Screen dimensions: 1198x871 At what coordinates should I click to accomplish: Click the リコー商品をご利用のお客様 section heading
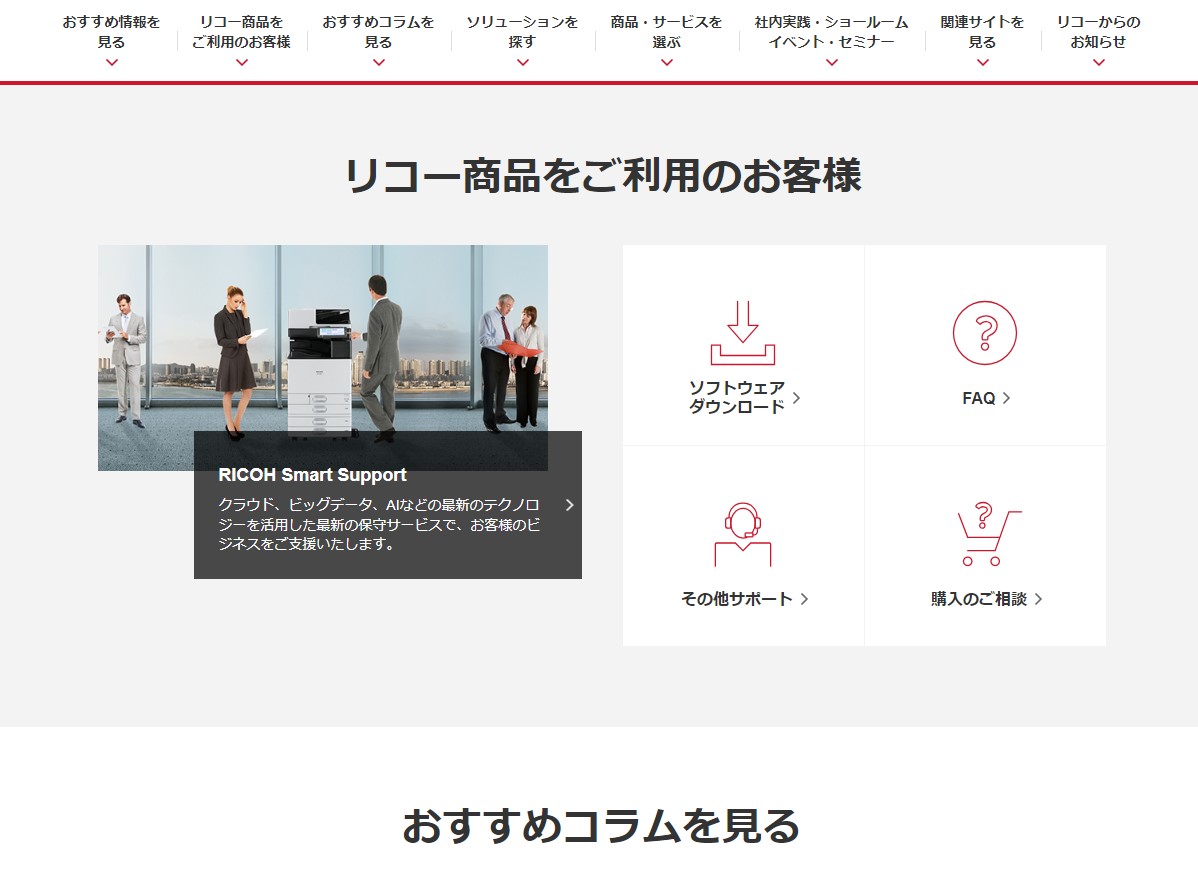[602, 175]
